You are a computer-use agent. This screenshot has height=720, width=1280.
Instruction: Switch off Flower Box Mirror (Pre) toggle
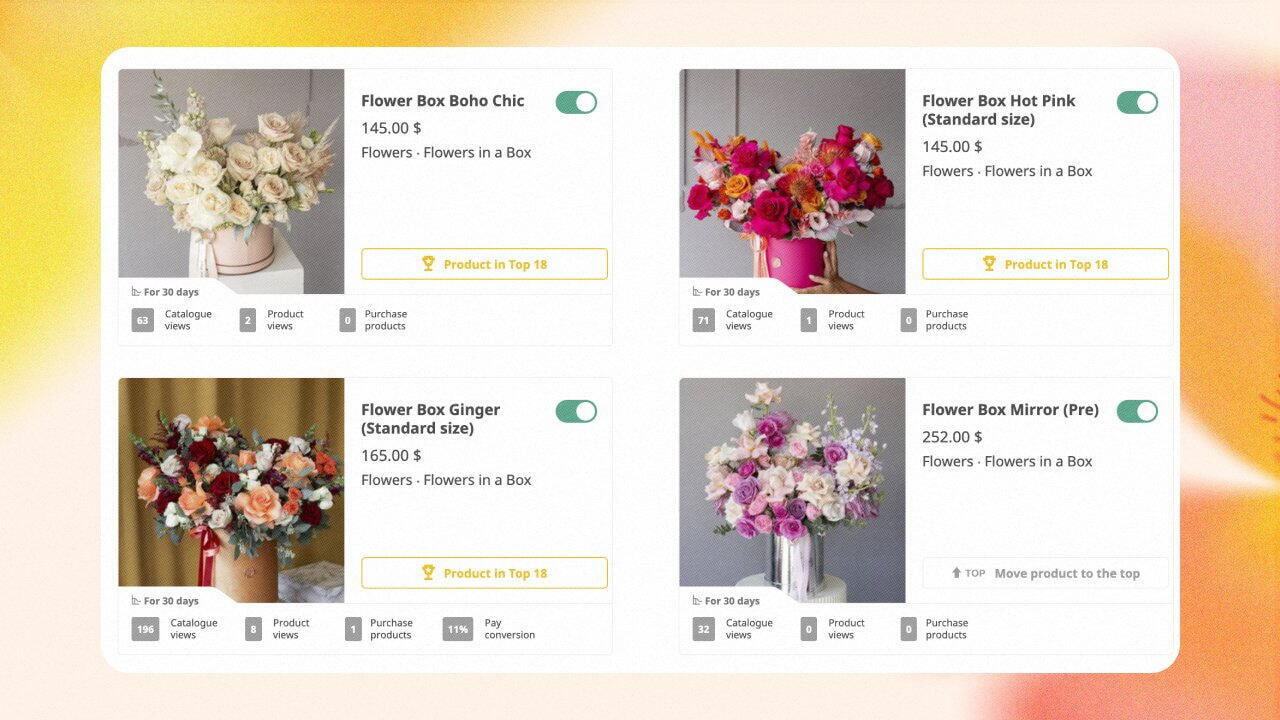tap(1137, 411)
